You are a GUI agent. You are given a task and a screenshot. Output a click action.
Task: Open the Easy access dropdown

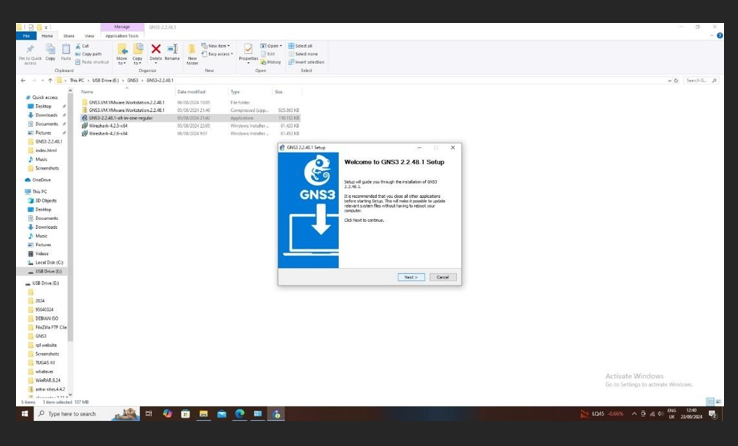coord(217,54)
